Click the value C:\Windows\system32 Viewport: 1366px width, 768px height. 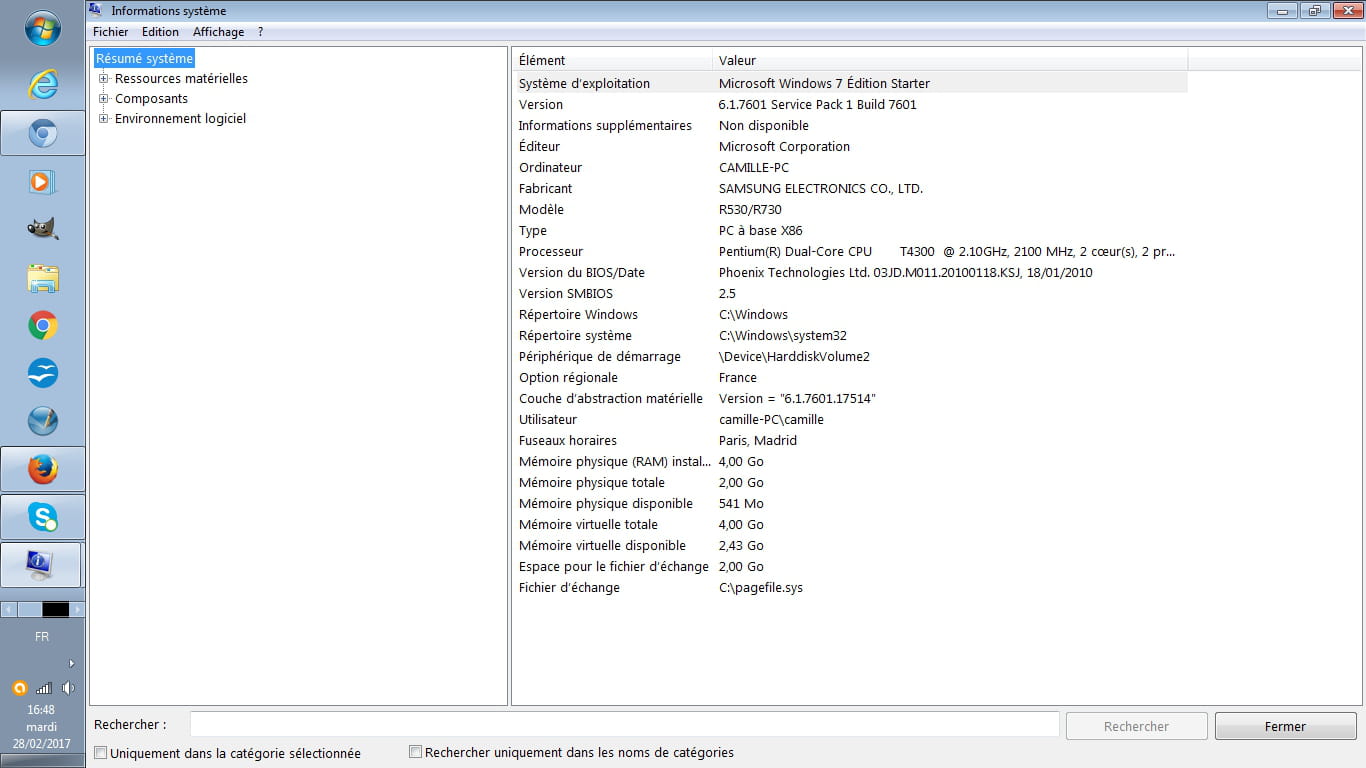point(783,335)
